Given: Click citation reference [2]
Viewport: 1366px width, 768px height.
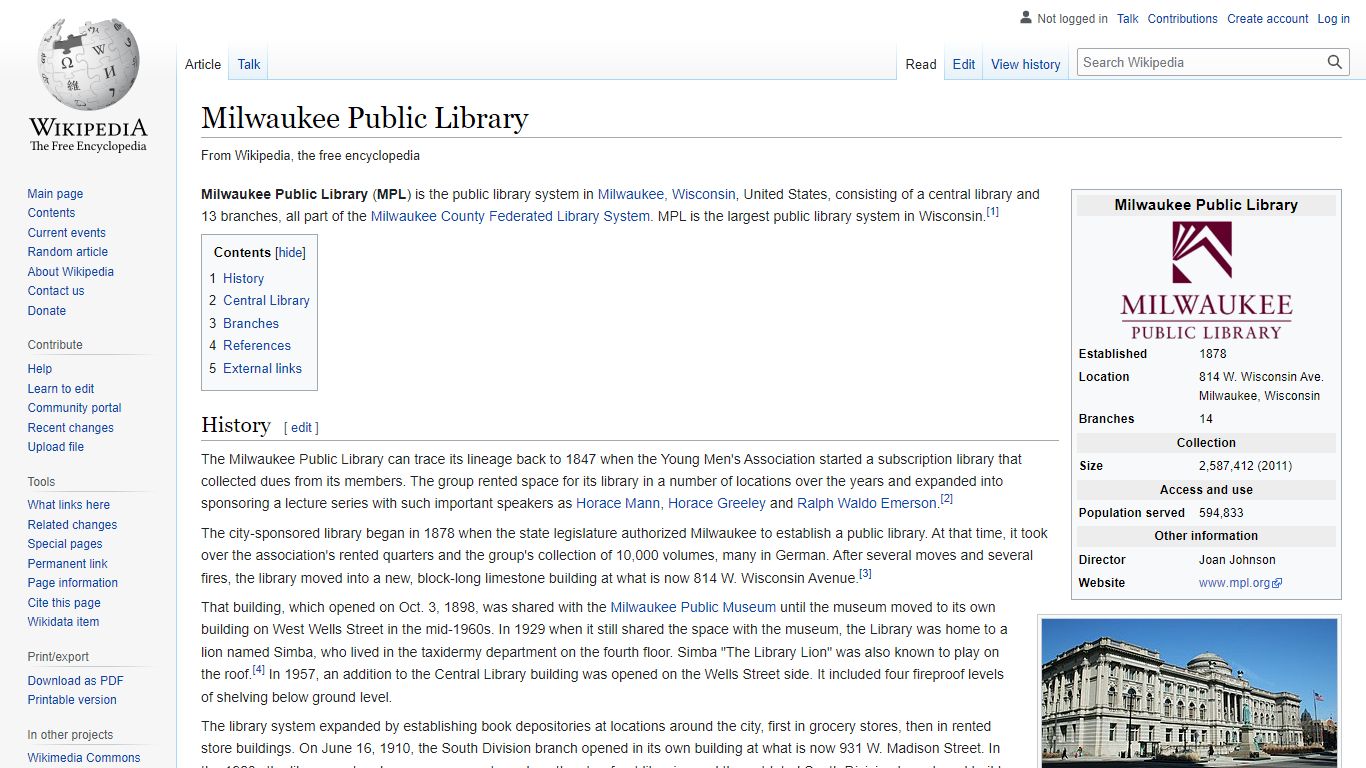Looking at the screenshot, I should coord(947,499).
